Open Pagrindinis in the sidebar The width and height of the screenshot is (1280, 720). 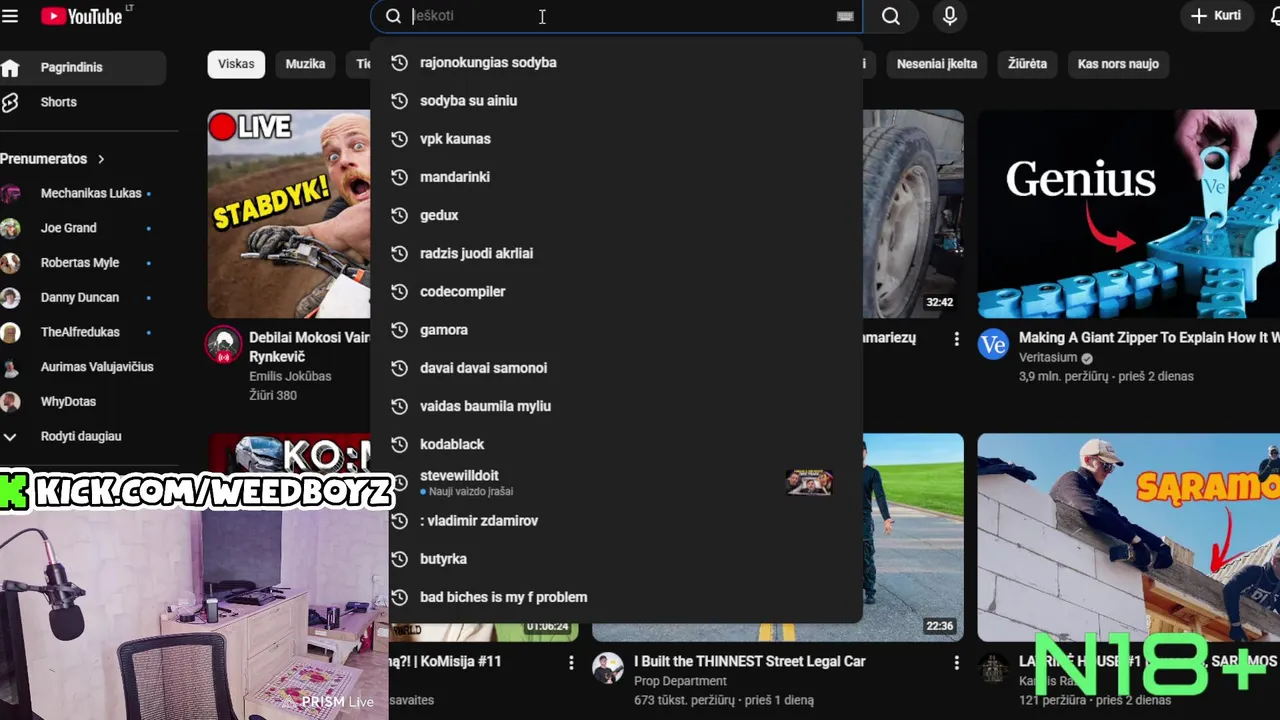(83, 67)
